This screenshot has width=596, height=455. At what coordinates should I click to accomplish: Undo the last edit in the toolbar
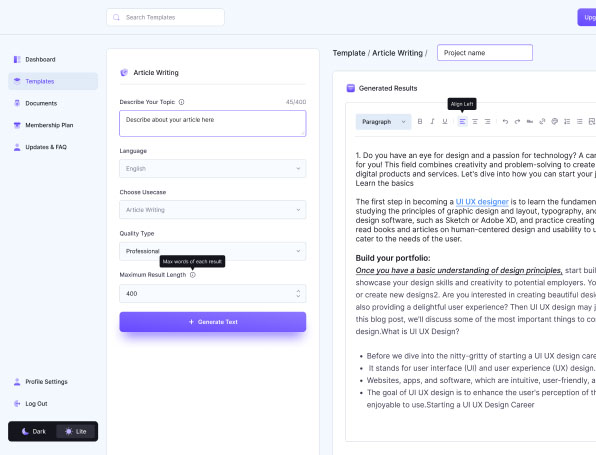pos(505,122)
